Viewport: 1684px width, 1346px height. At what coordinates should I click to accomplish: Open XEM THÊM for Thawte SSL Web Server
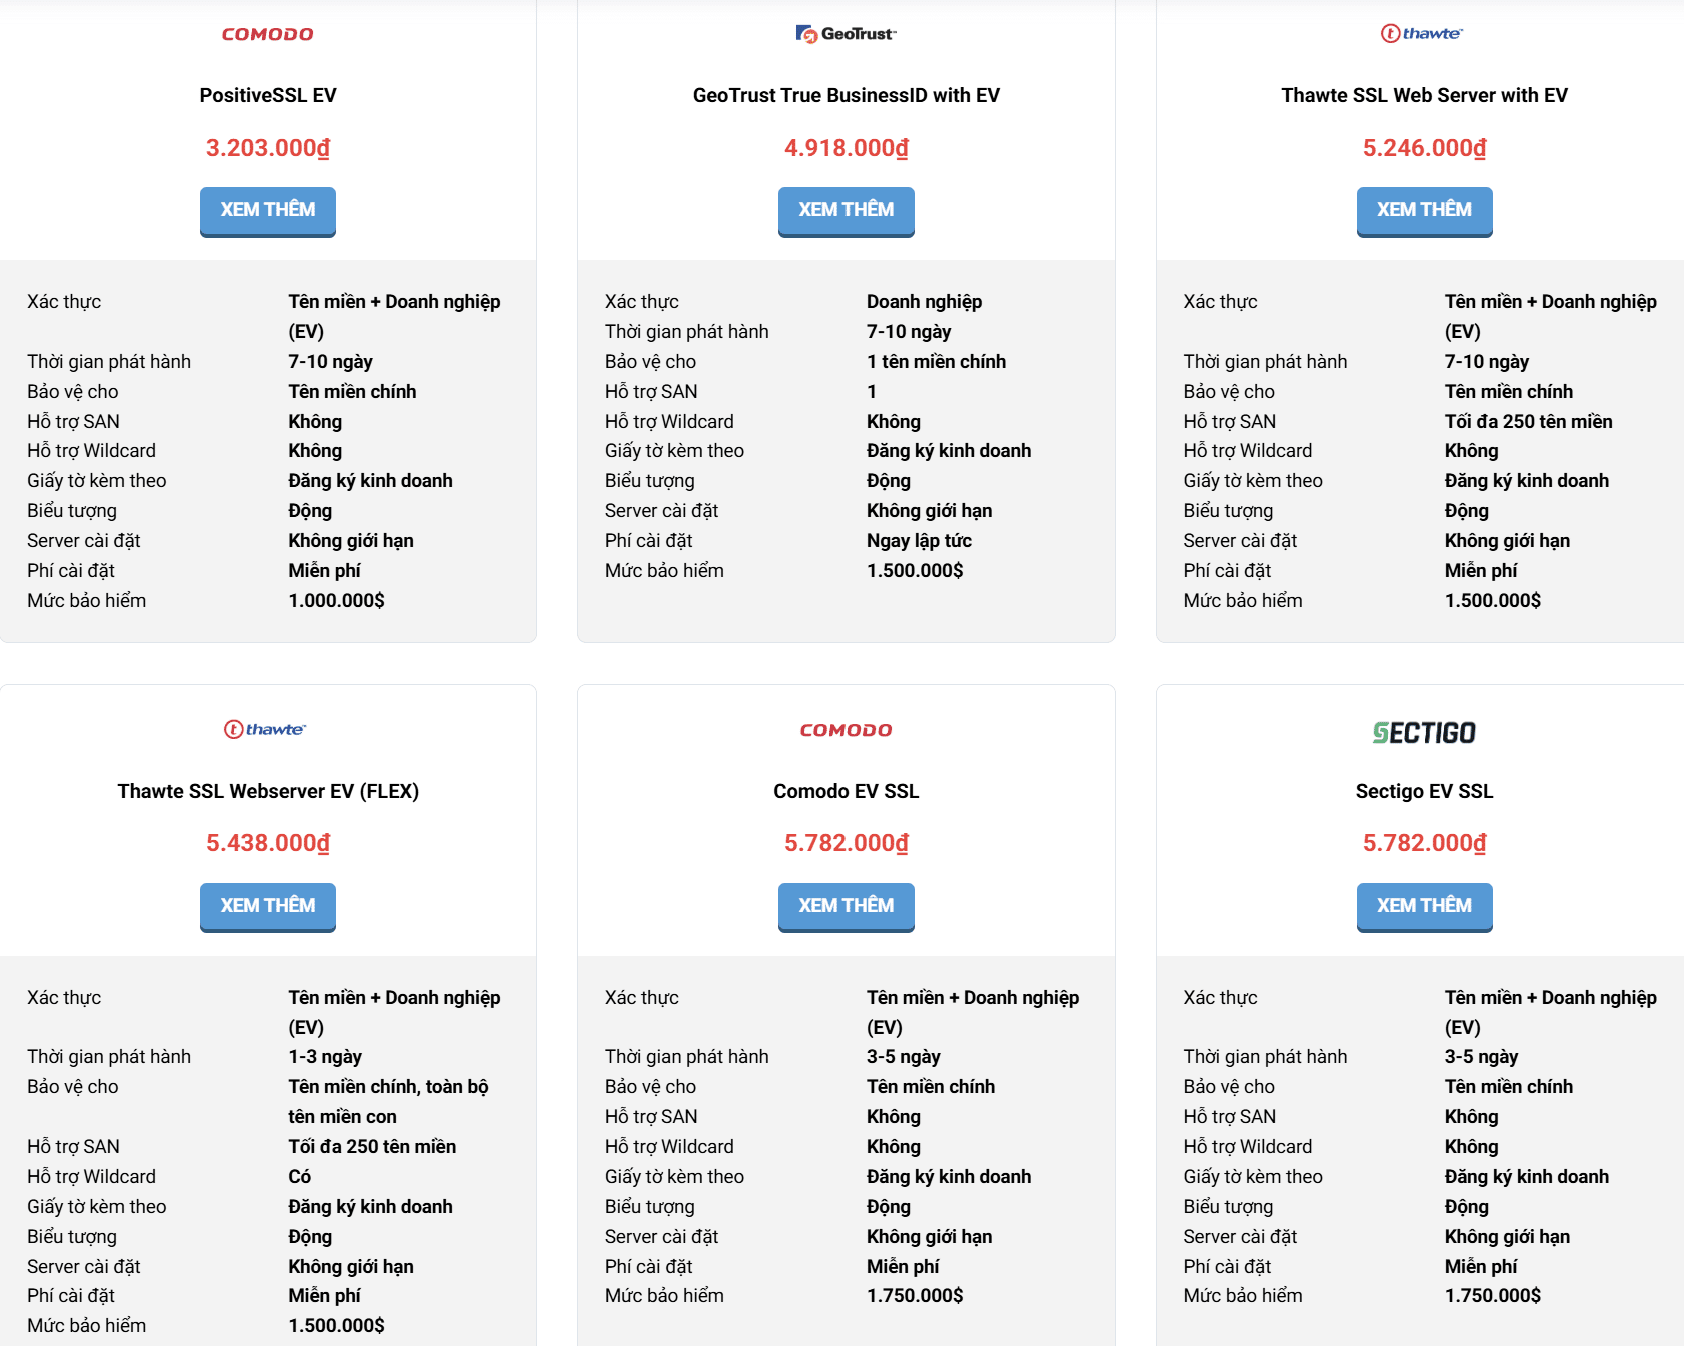pos(1424,210)
